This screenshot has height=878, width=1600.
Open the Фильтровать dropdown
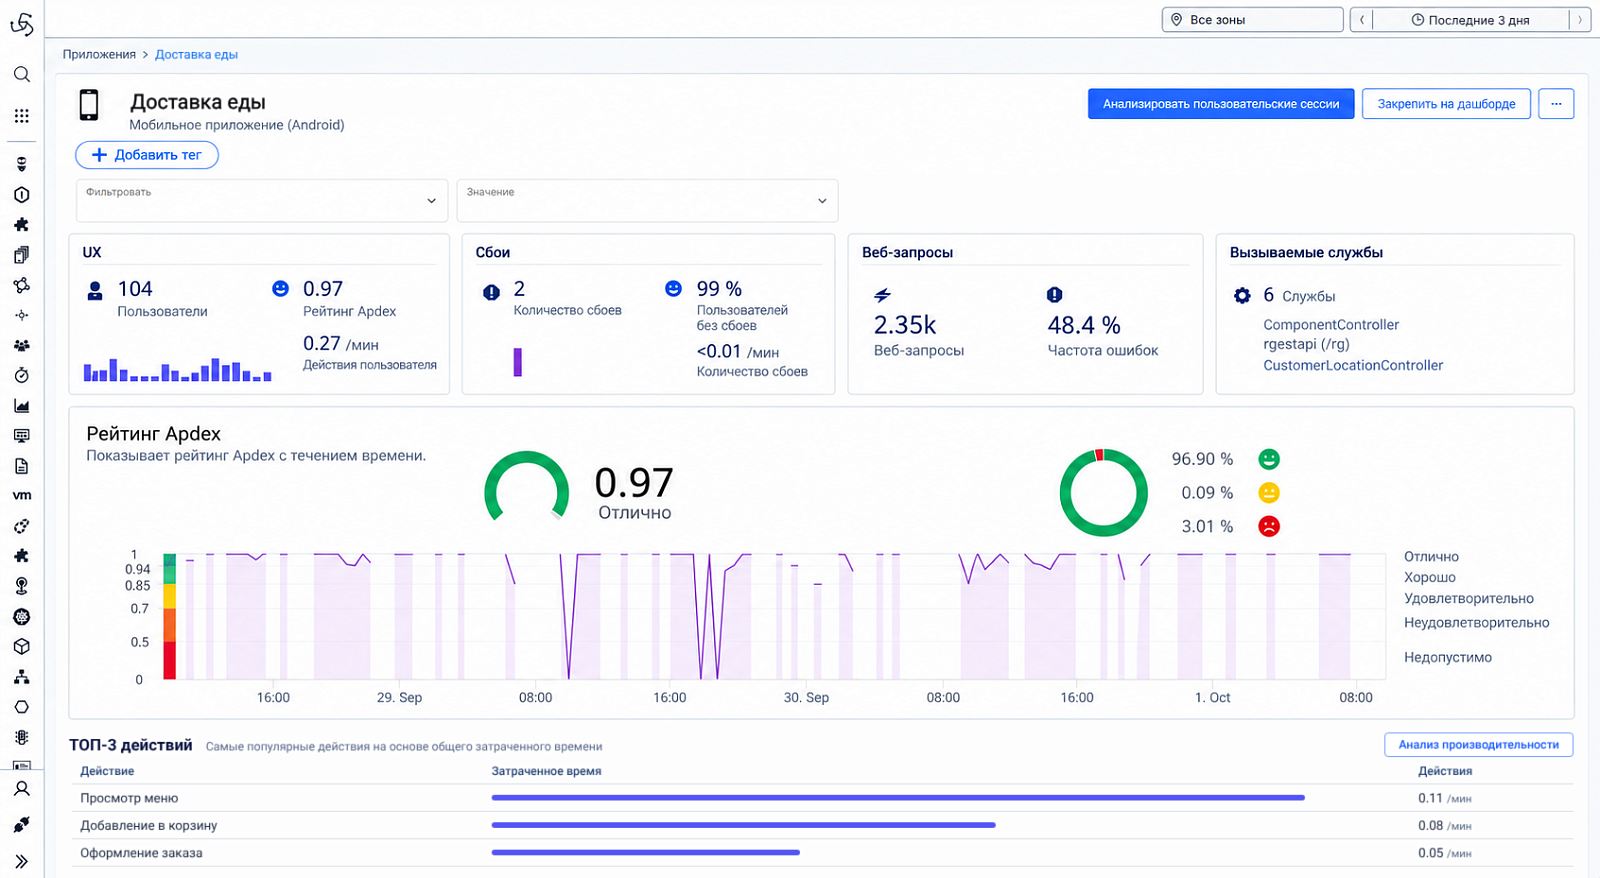click(x=262, y=200)
